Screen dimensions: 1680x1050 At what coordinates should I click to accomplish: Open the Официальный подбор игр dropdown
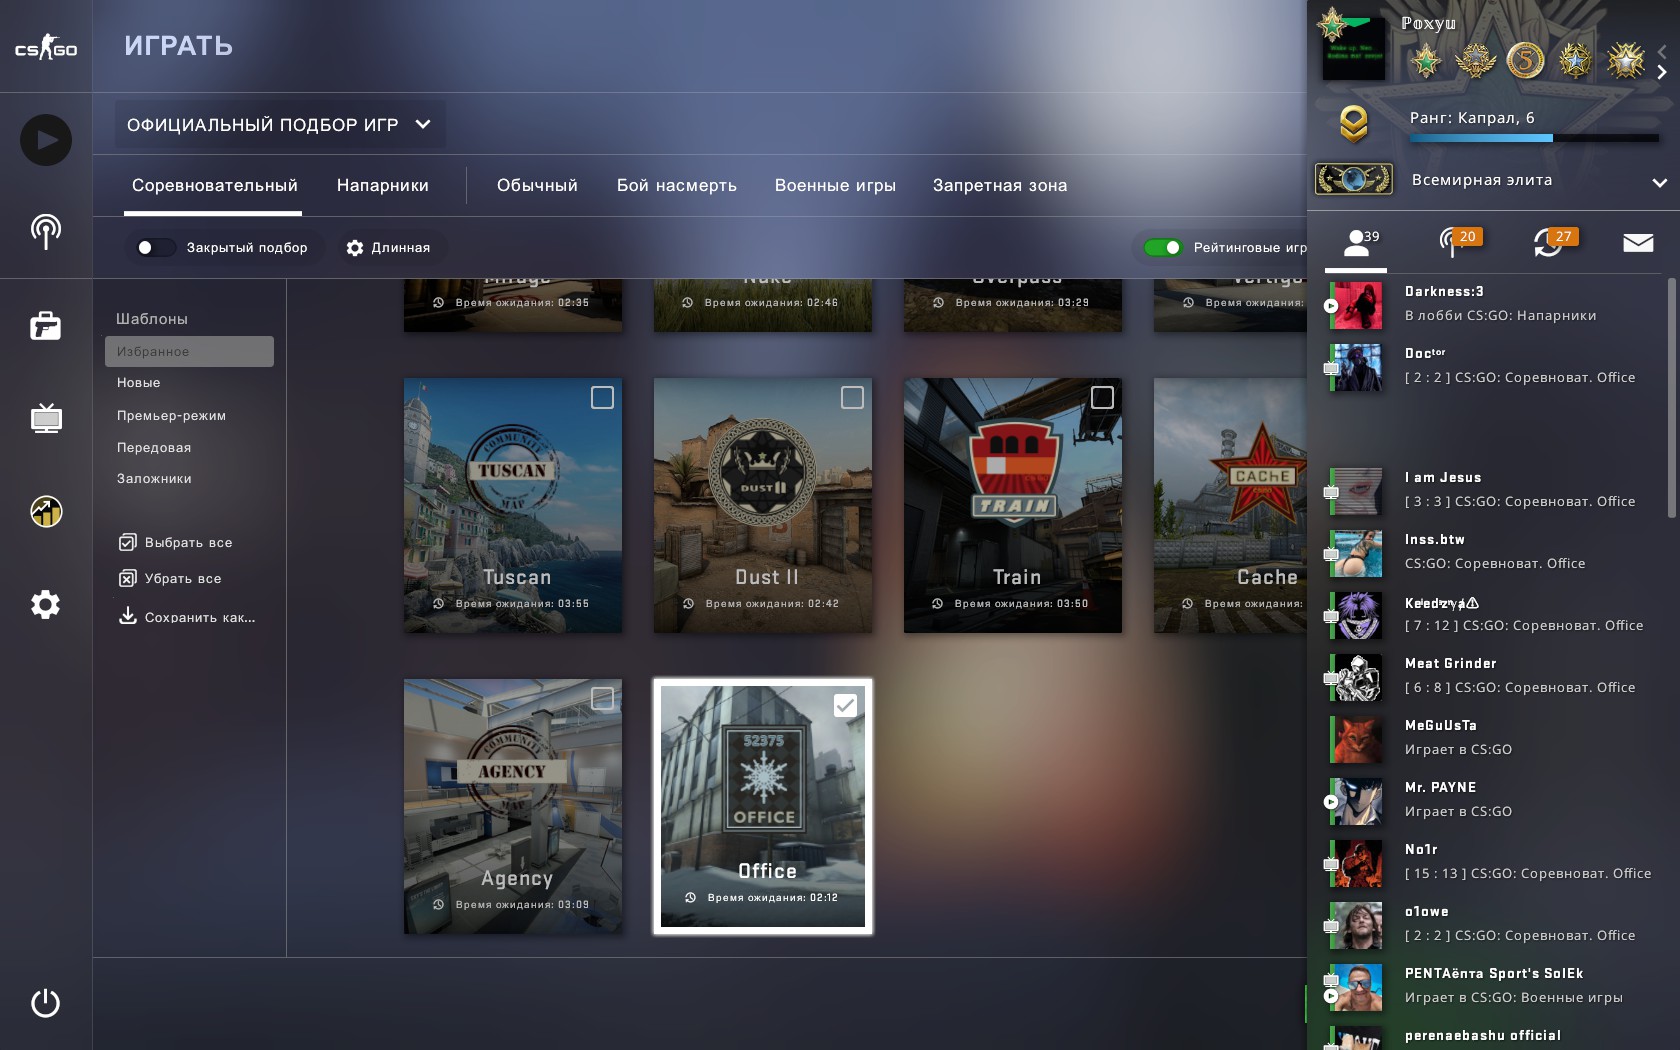click(x=280, y=125)
